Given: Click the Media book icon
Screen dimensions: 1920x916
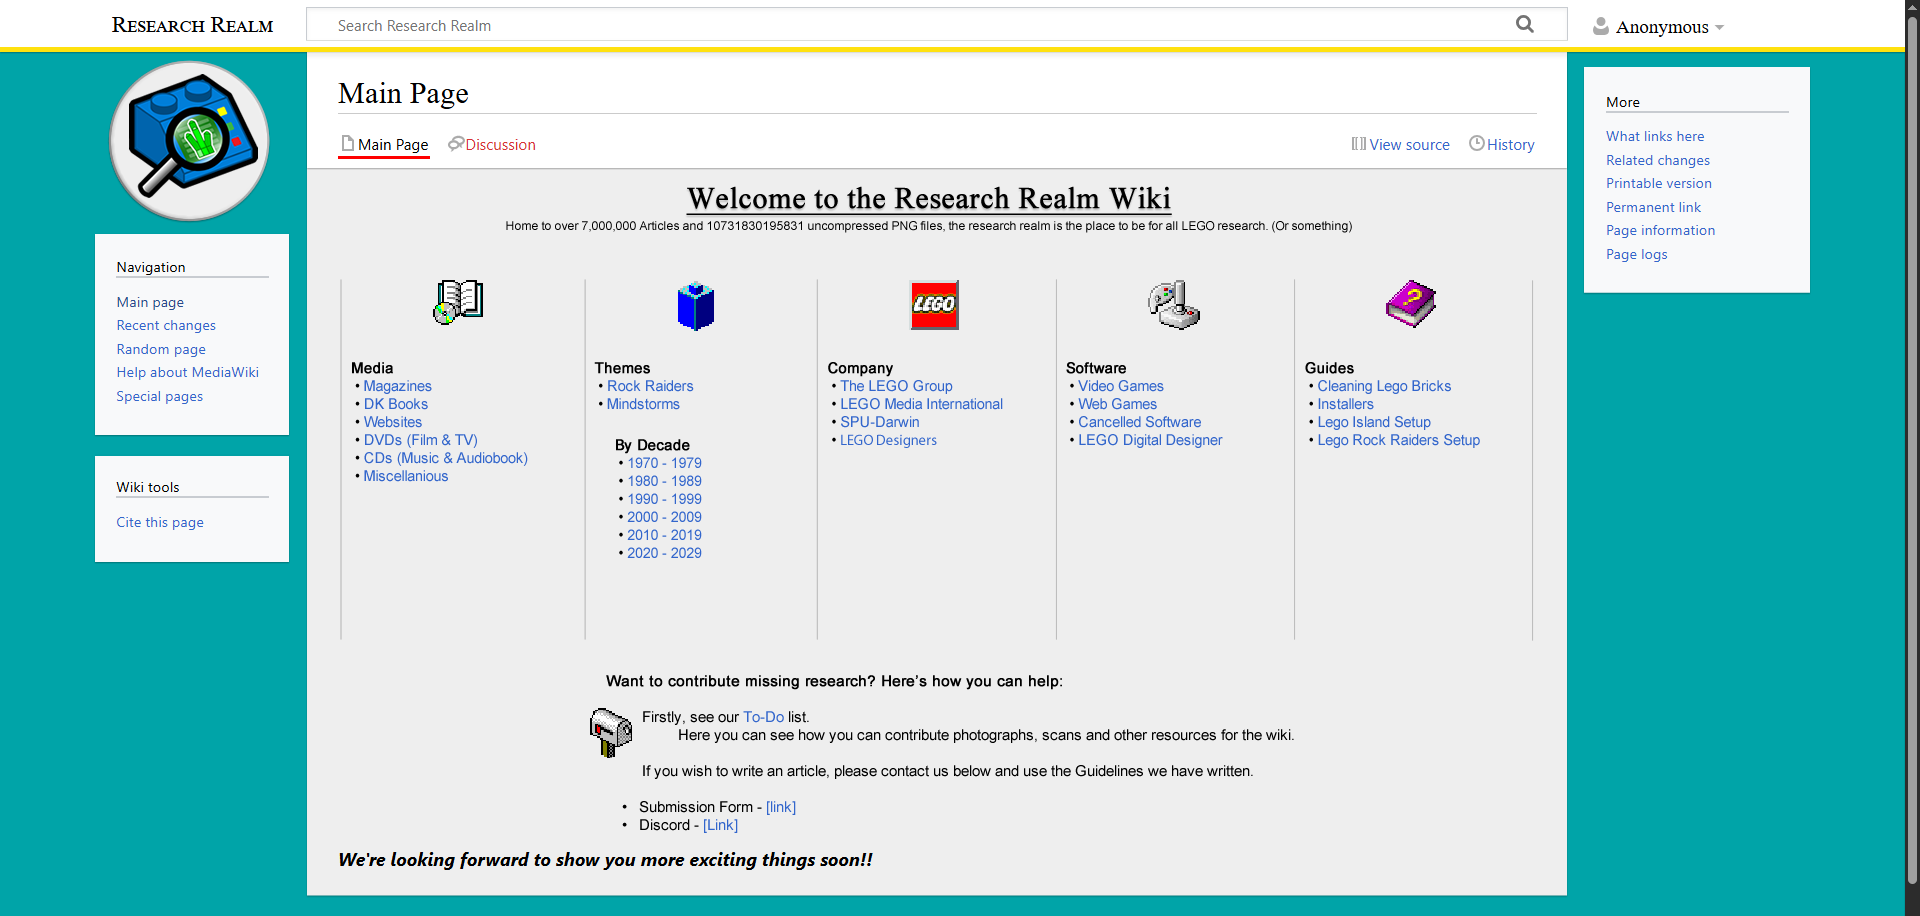Looking at the screenshot, I should (x=459, y=303).
